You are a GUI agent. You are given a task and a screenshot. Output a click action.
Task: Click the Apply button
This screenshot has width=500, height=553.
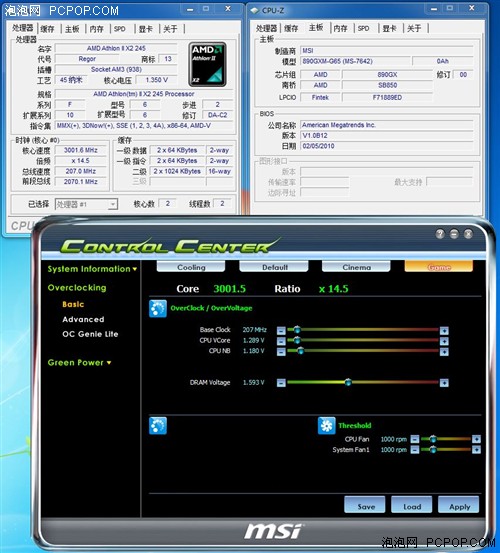pyautogui.click(x=458, y=505)
